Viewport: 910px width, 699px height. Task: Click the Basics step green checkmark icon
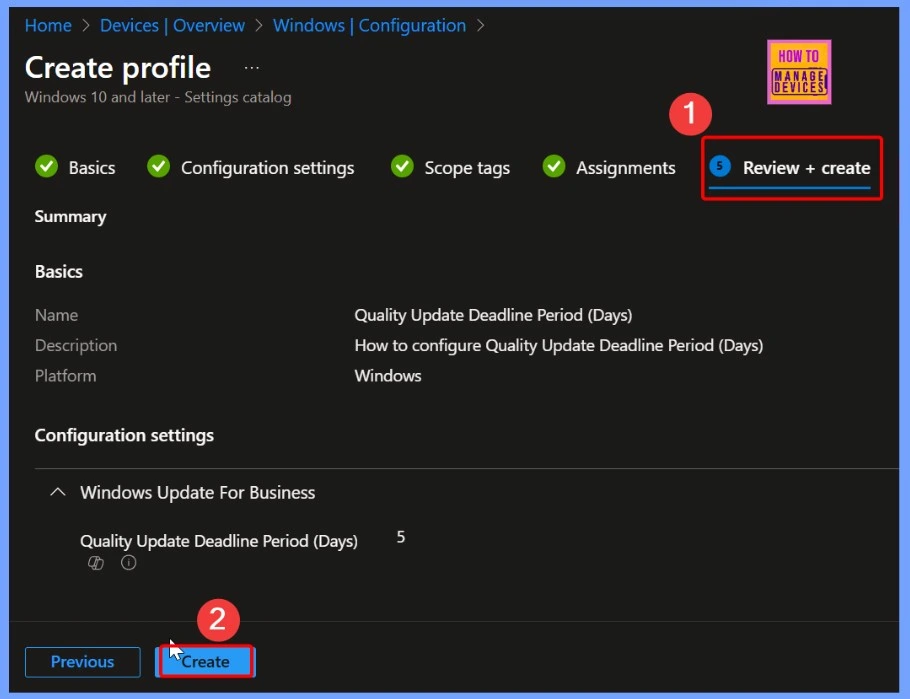click(46, 167)
